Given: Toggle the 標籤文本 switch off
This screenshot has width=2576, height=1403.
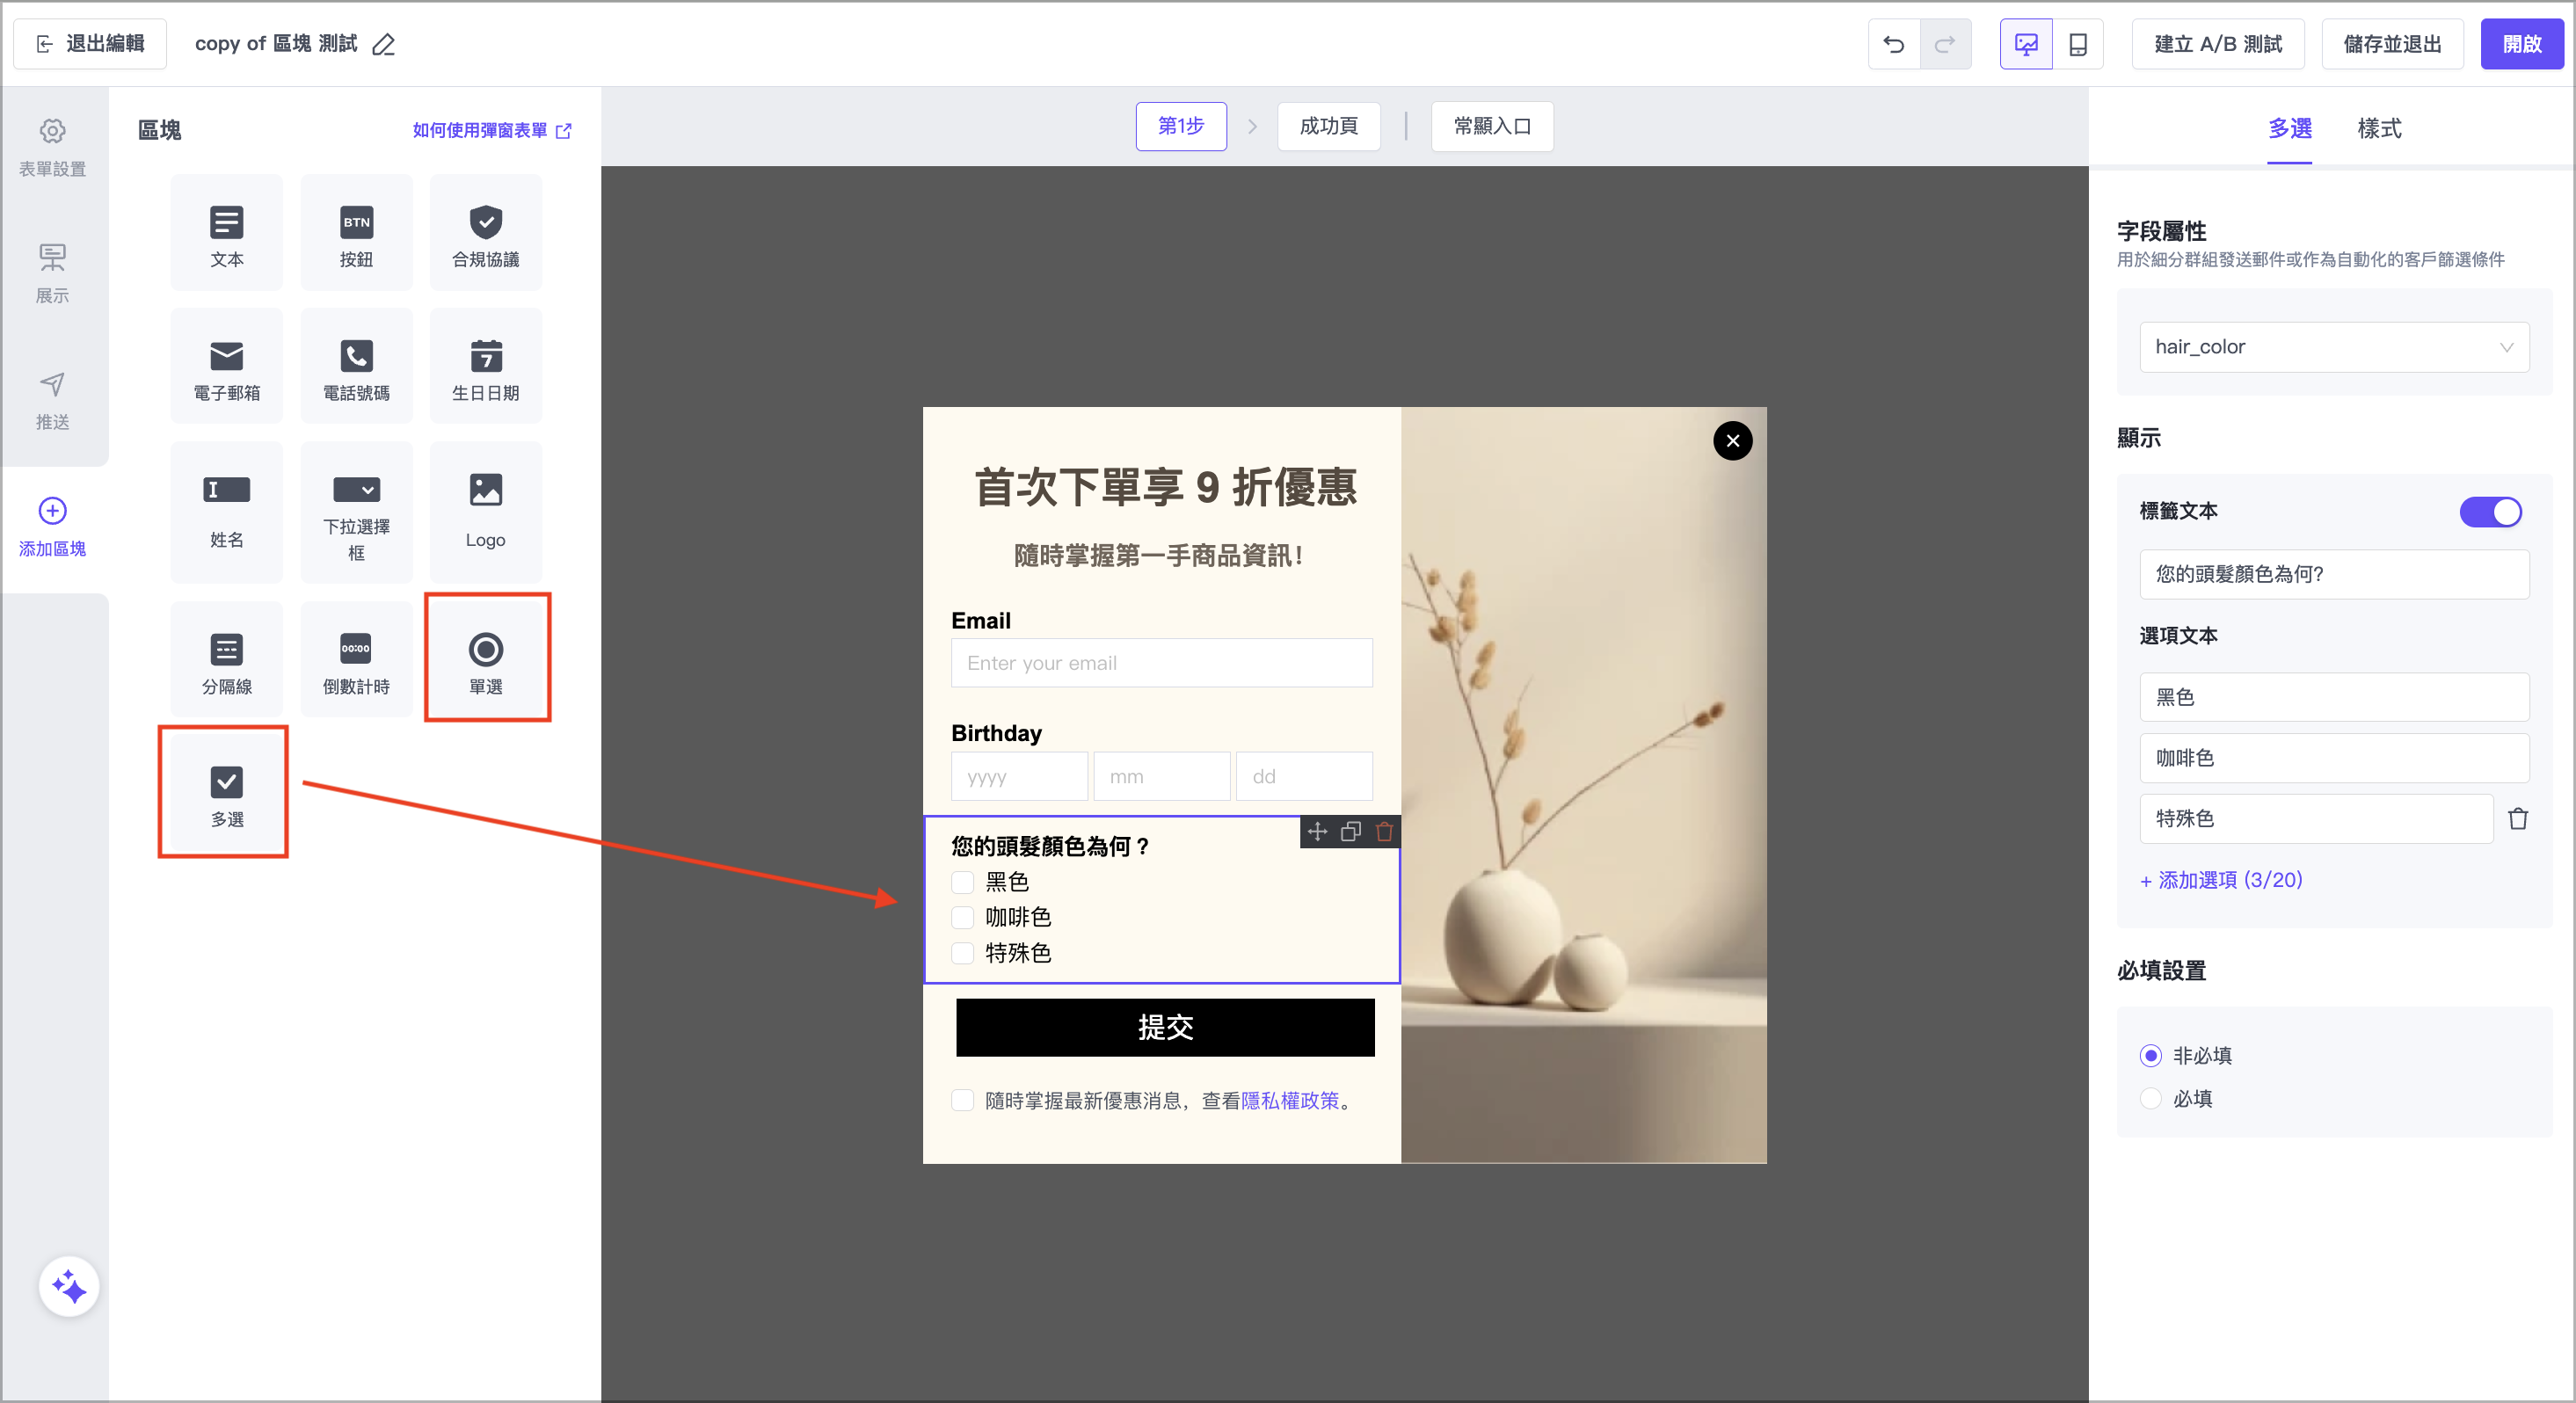Looking at the screenshot, I should (x=2489, y=511).
